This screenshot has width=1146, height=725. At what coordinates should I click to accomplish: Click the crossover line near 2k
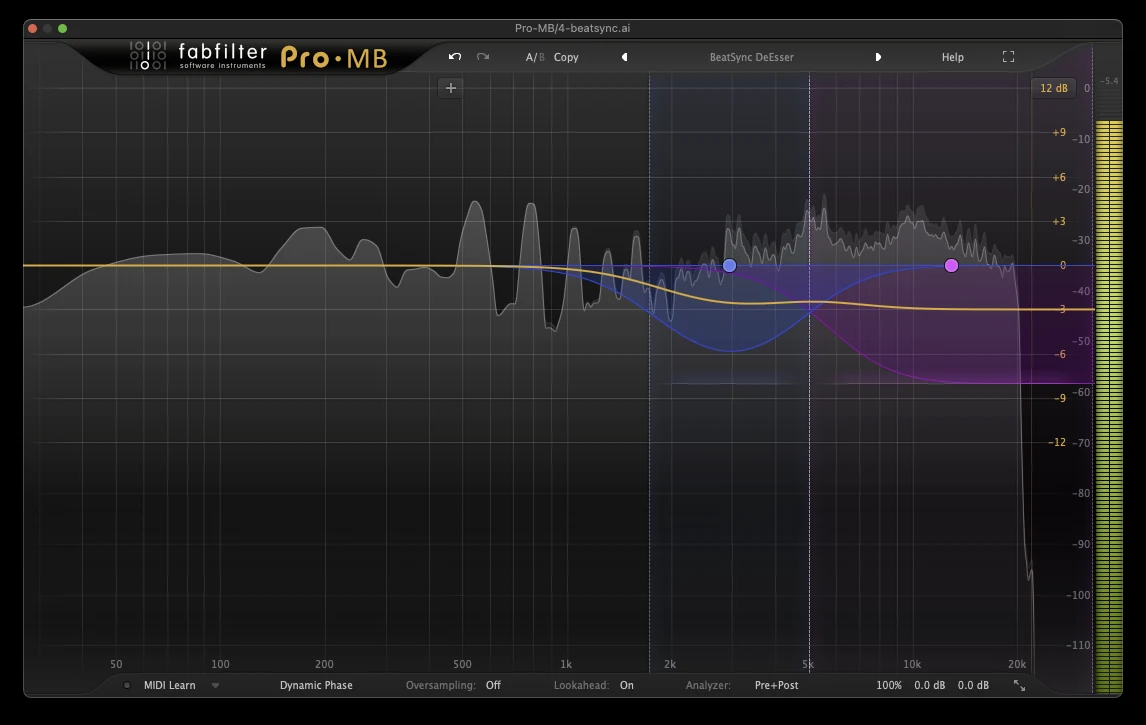click(x=649, y=373)
